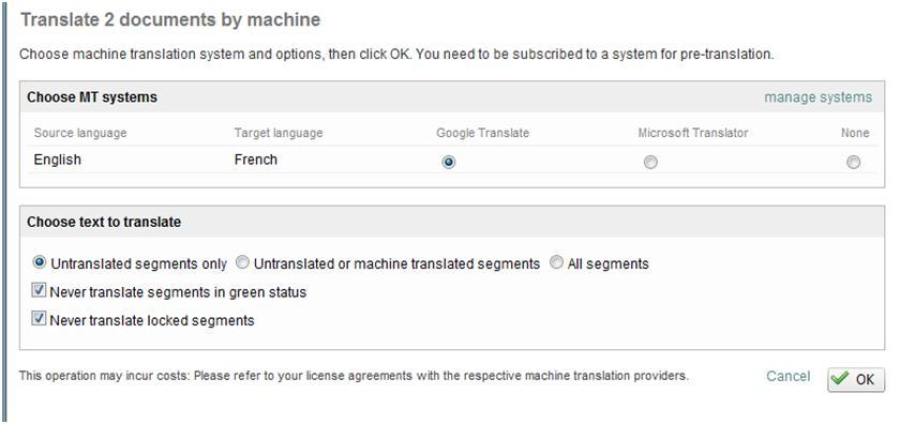Image resolution: width=900 pixels, height=424 pixels.
Task: Click the "None" column header label
Action: point(856,133)
